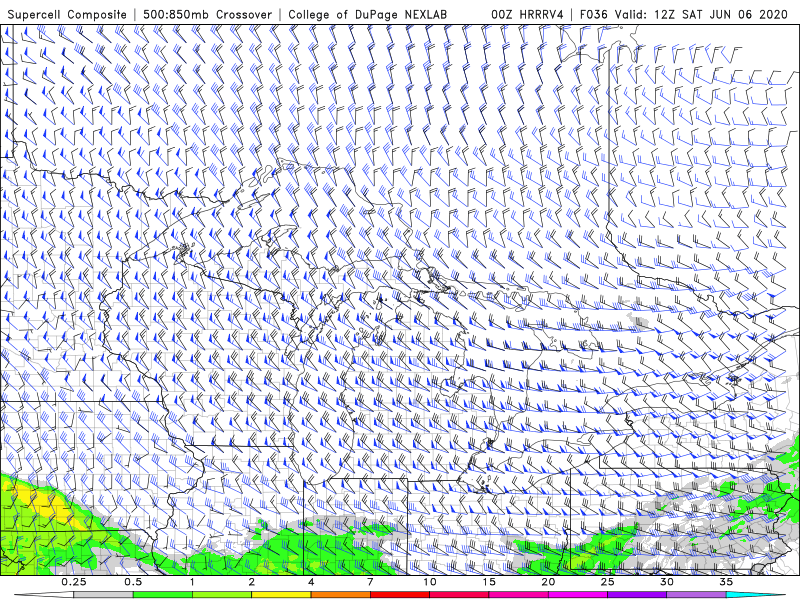The width and height of the screenshot is (800, 600).
Task: Select the gray 0.25–0.5 color bar segment
Action: tap(103, 595)
